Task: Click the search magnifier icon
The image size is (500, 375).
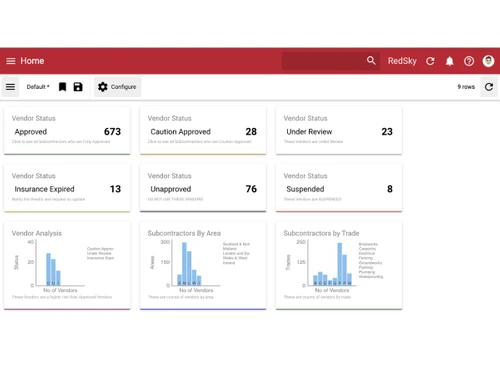Action: (371, 61)
